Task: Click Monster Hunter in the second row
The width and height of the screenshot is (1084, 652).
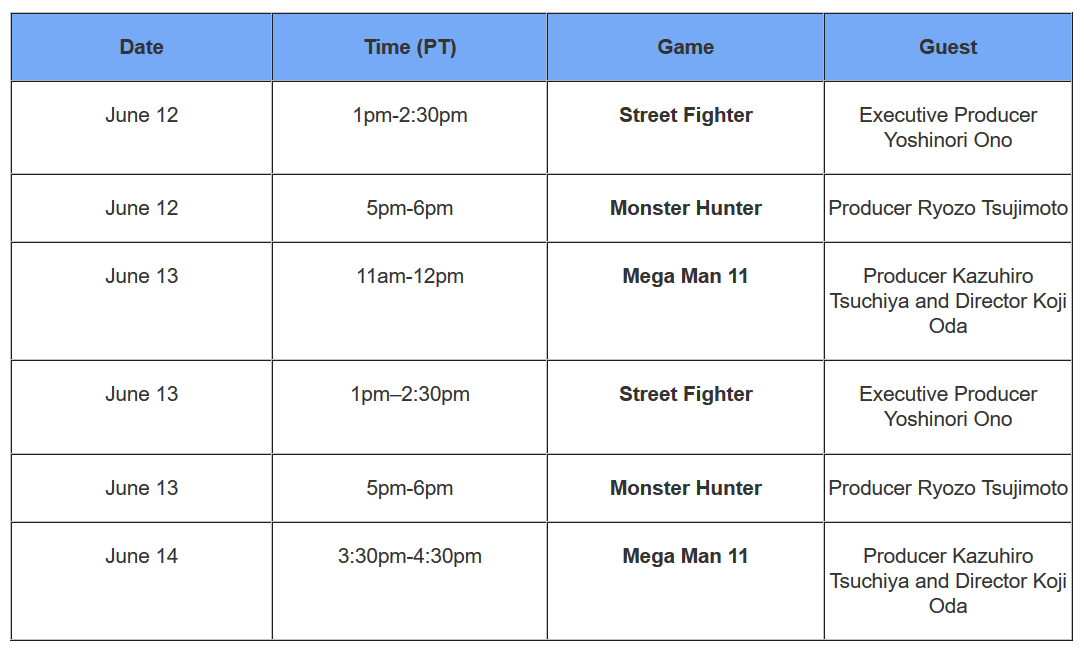Action: [x=685, y=208]
